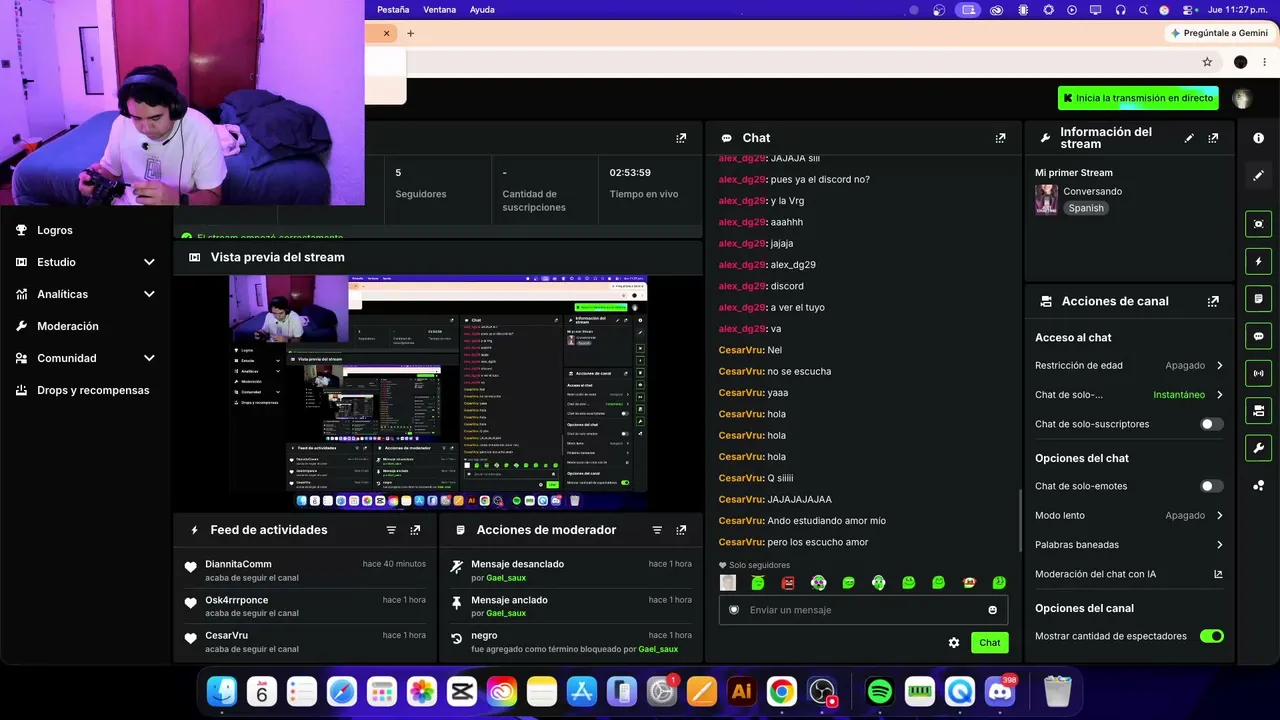
Task: Click the stream preview thumbnail
Action: click(438, 393)
